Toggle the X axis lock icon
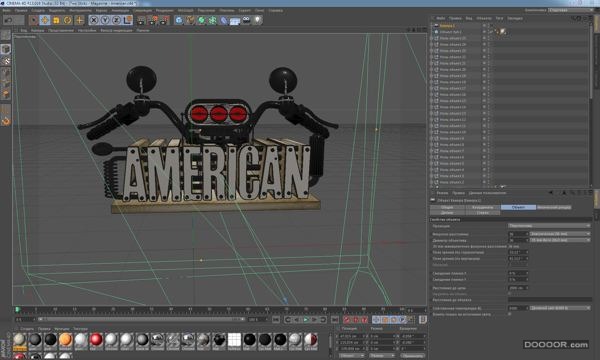 [x=94, y=20]
